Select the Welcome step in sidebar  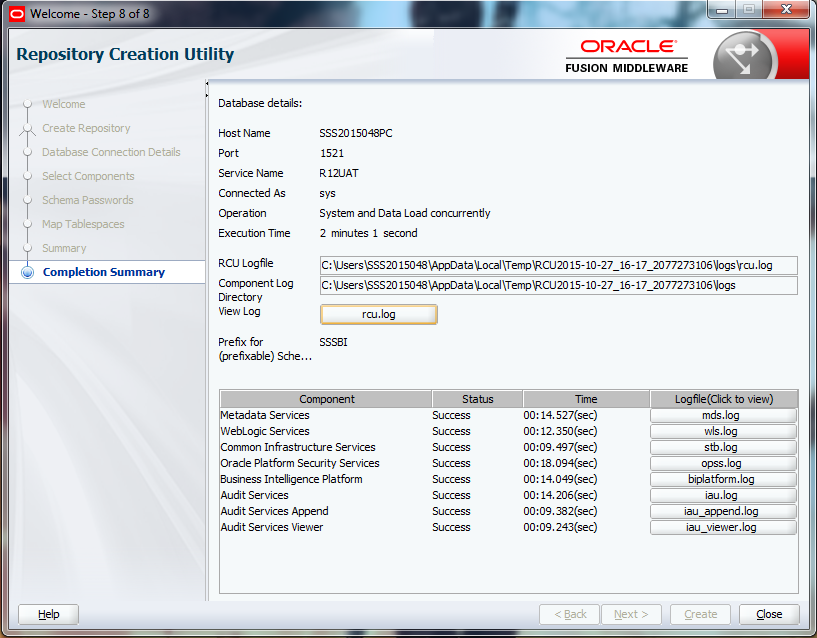(64, 104)
